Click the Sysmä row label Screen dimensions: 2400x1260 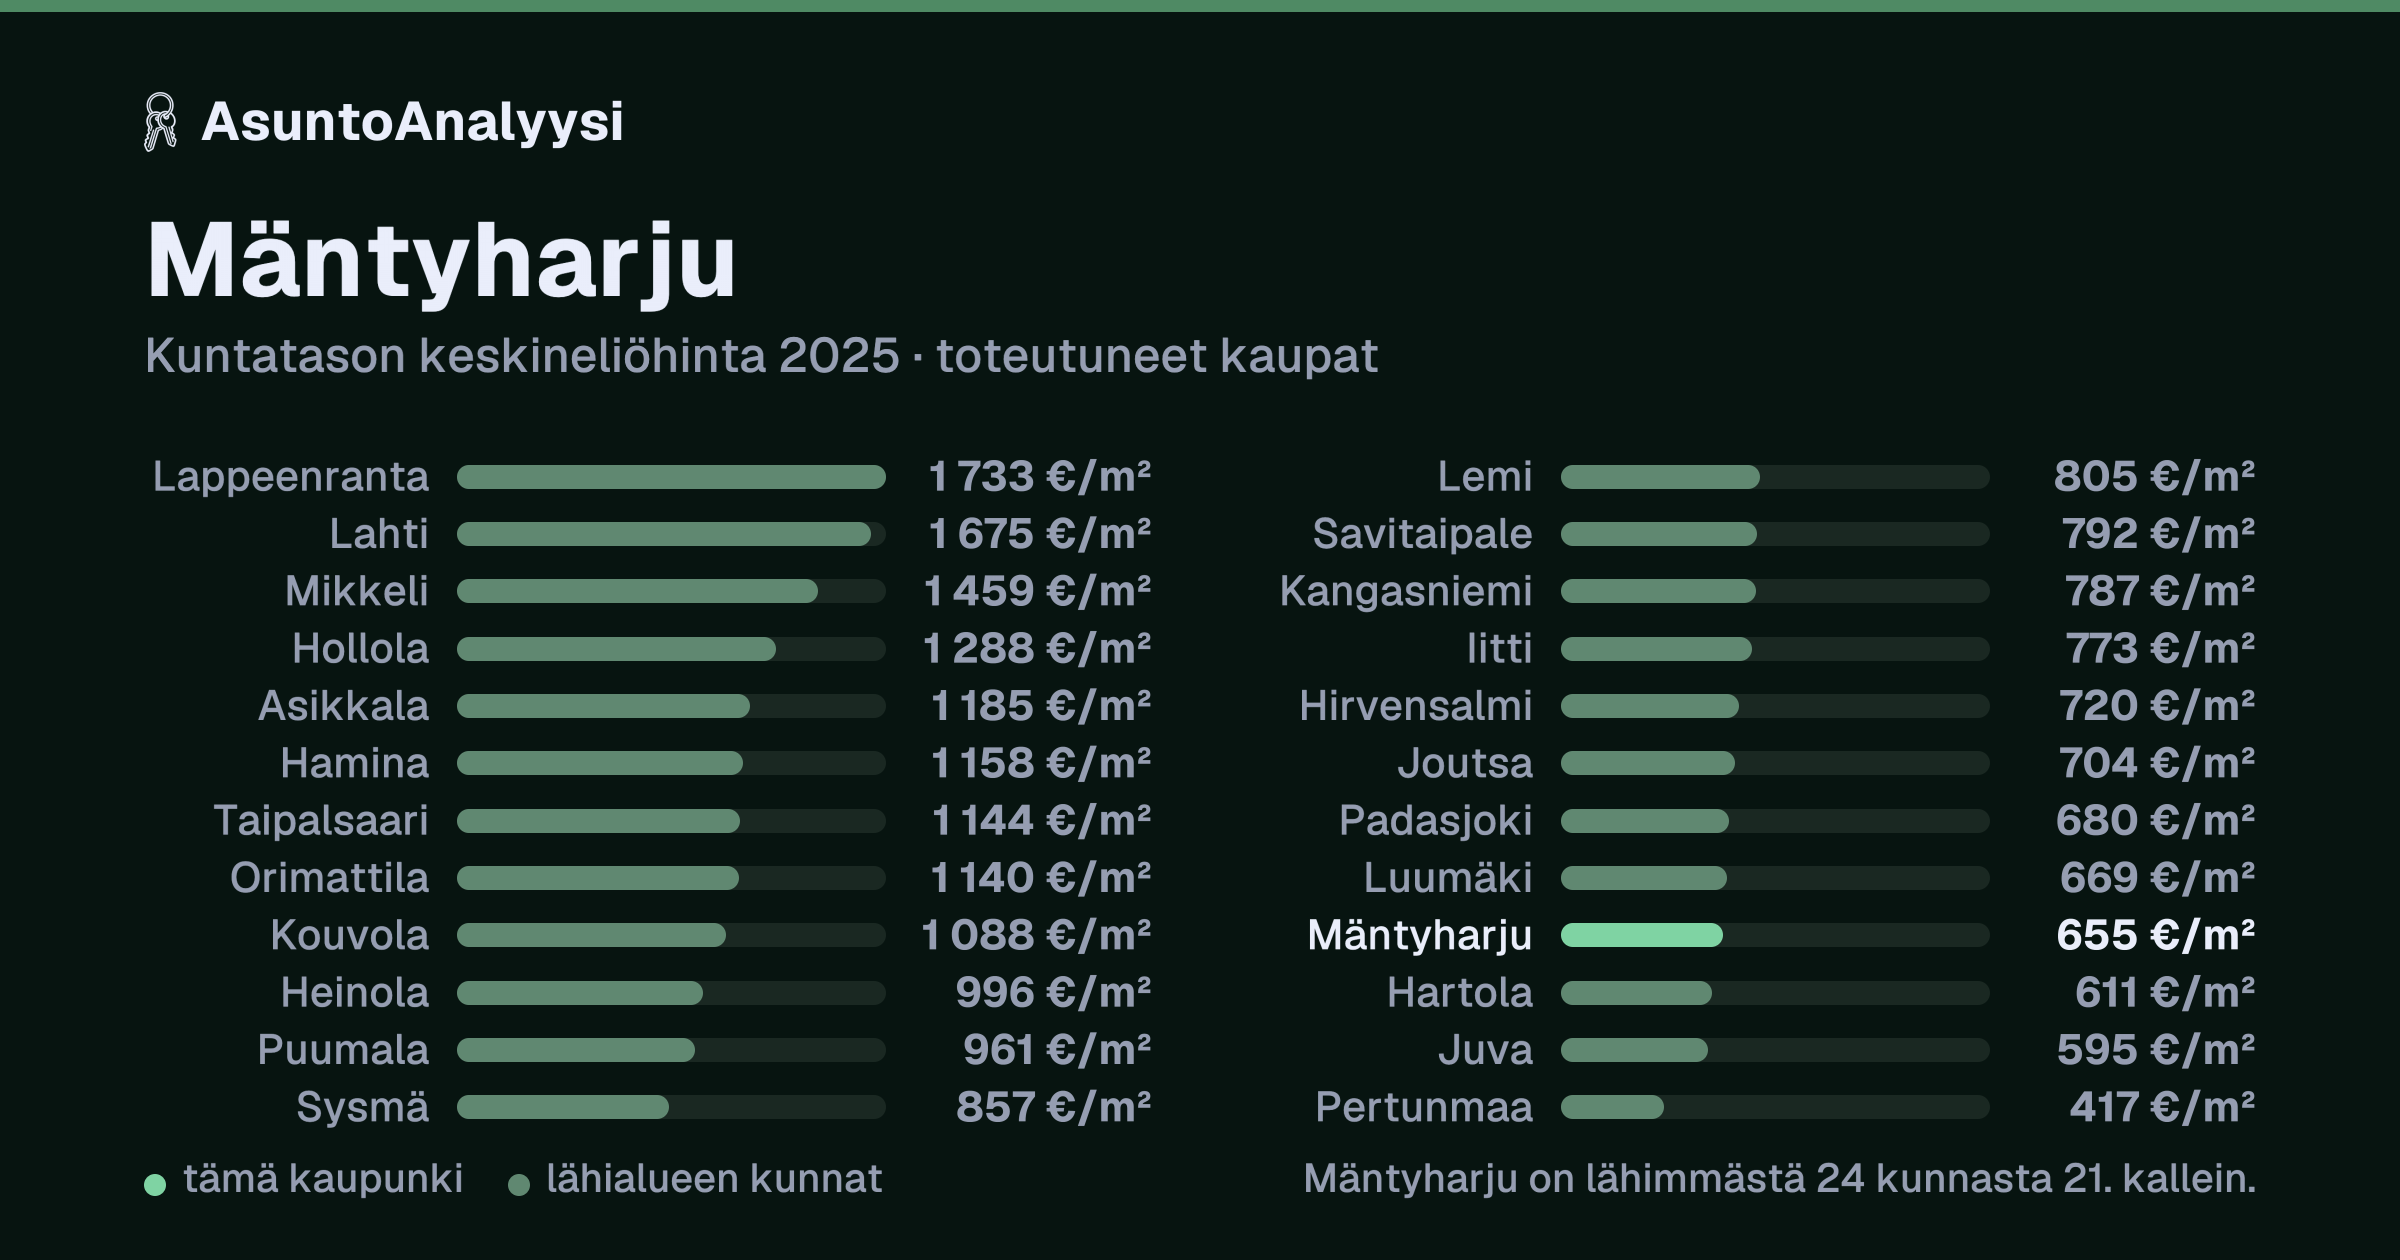pos(362,1107)
